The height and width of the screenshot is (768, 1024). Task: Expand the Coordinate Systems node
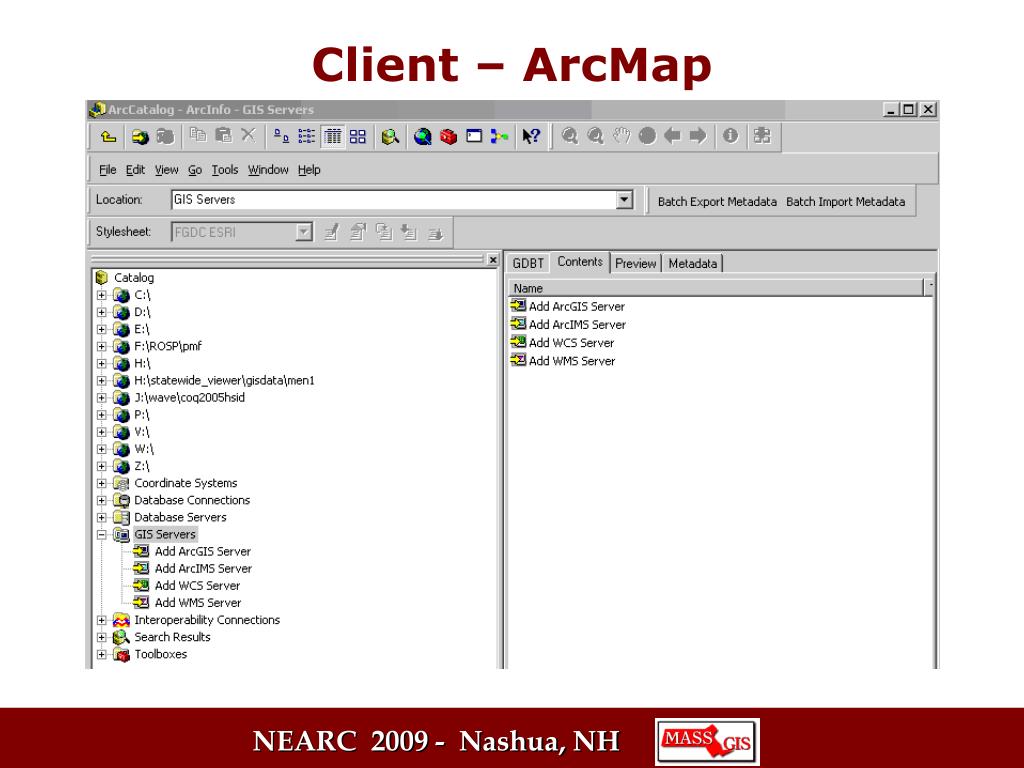coord(102,483)
